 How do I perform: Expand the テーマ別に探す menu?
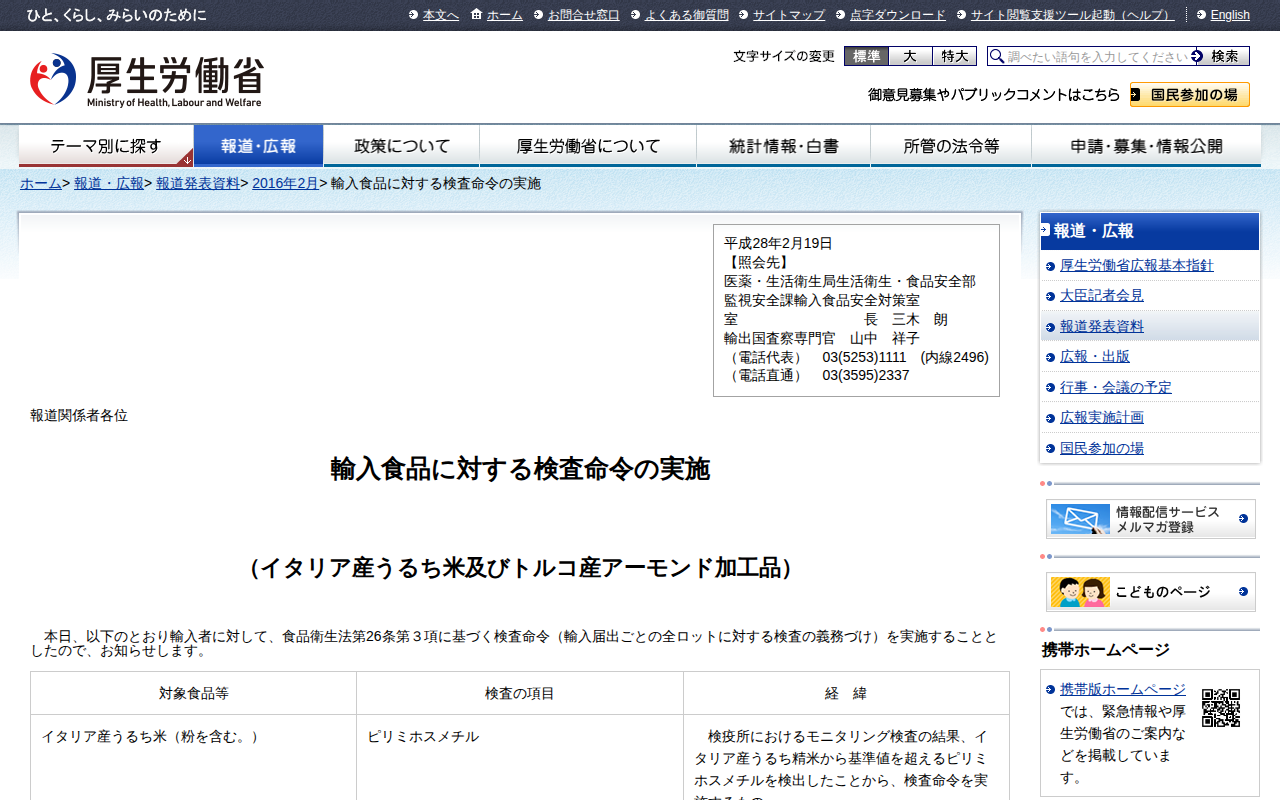click(106, 146)
